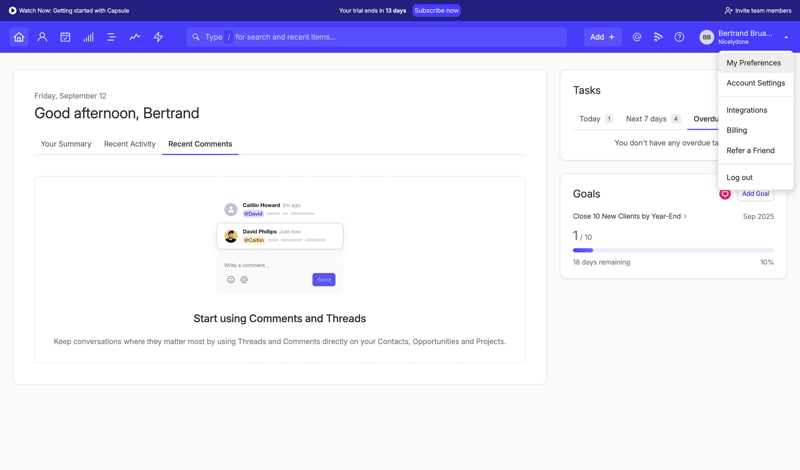Click the goal progress bar
This screenshot has height=470, width=800.
coord(673,251)
